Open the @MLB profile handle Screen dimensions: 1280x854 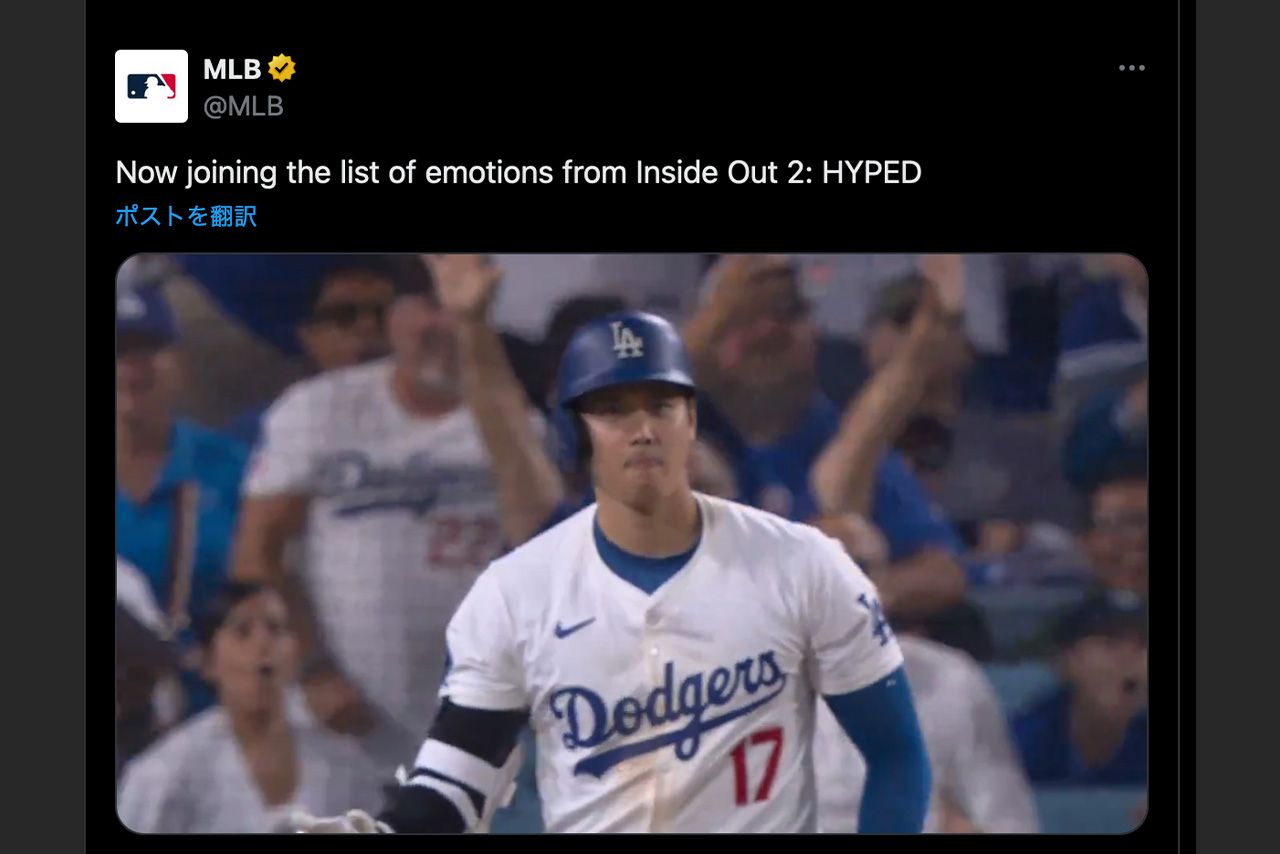tap(244, 107)
